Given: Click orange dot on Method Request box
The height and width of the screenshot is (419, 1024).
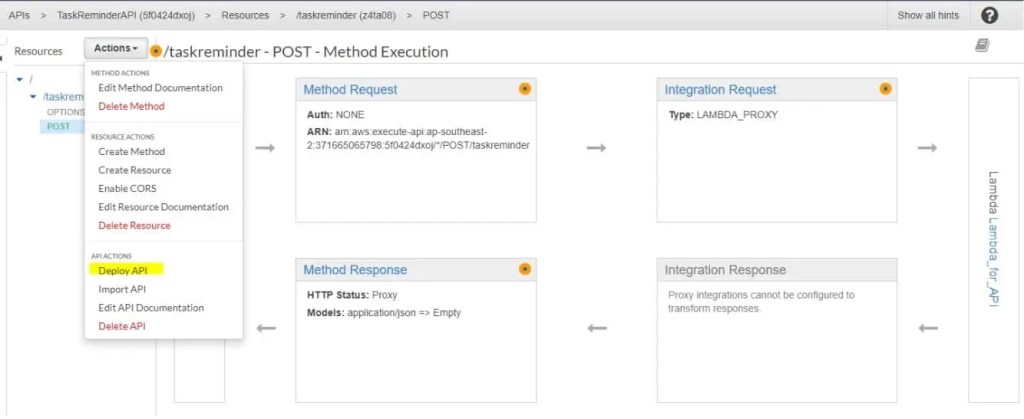Looking at the screenshot, I should tap(525, 89).
